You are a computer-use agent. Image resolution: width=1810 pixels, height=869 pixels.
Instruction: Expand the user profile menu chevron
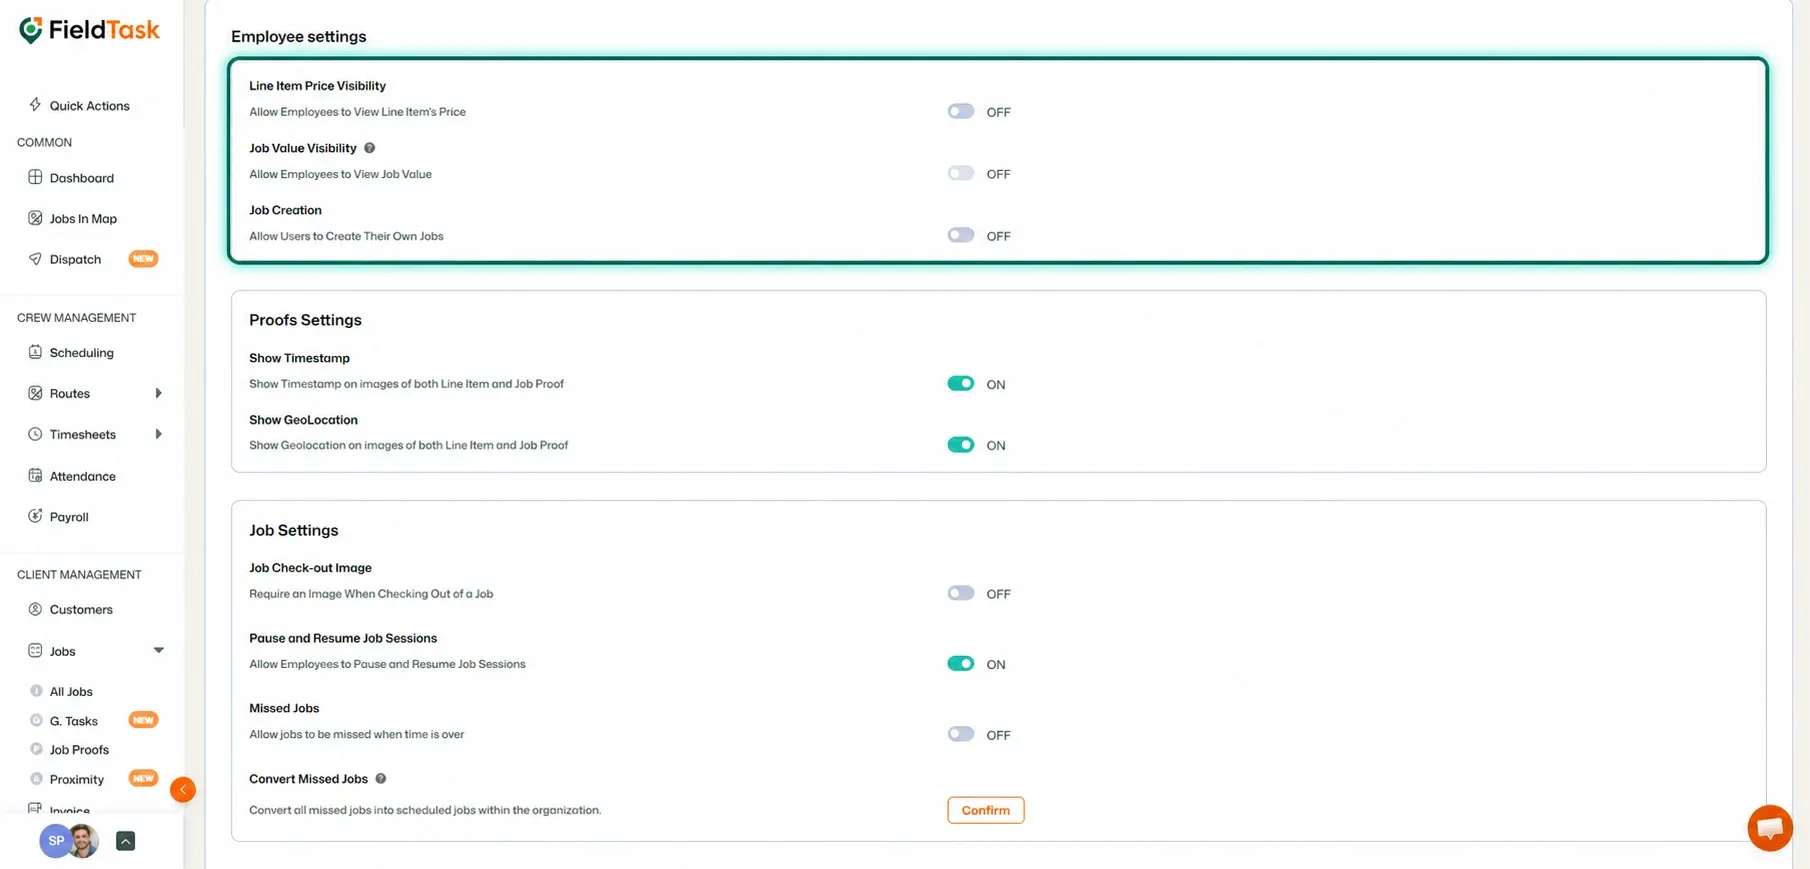126,841
